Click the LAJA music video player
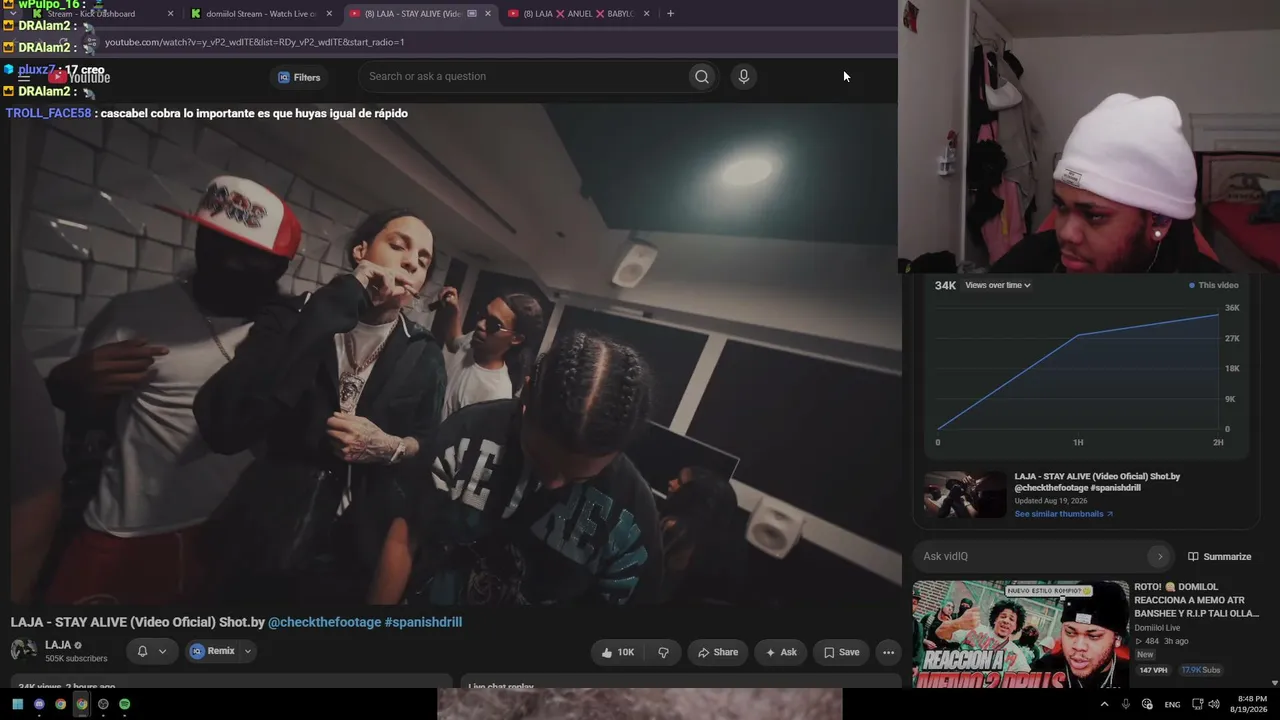The width and height of the screenshot is (1280, 720). [456, 352]
